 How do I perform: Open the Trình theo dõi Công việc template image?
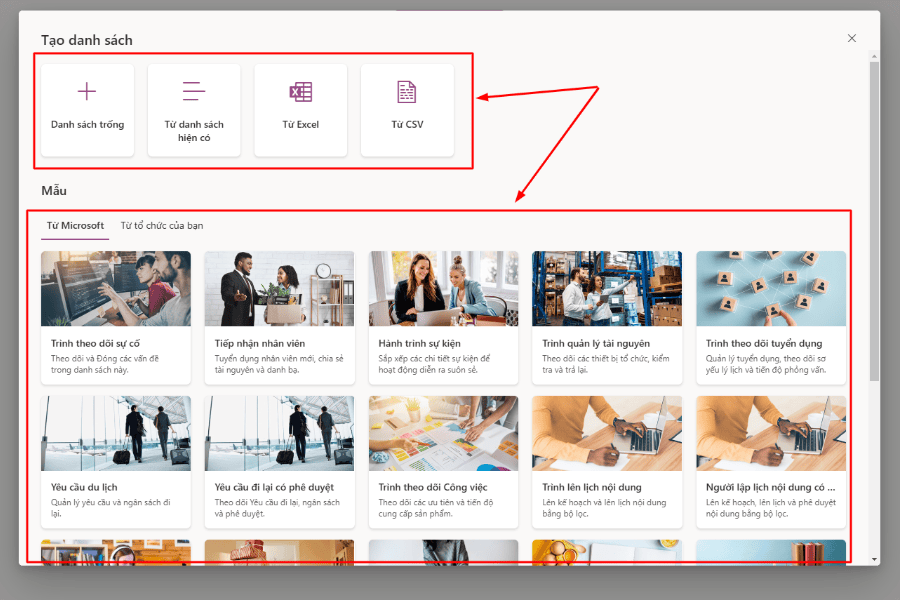[443, 433]
